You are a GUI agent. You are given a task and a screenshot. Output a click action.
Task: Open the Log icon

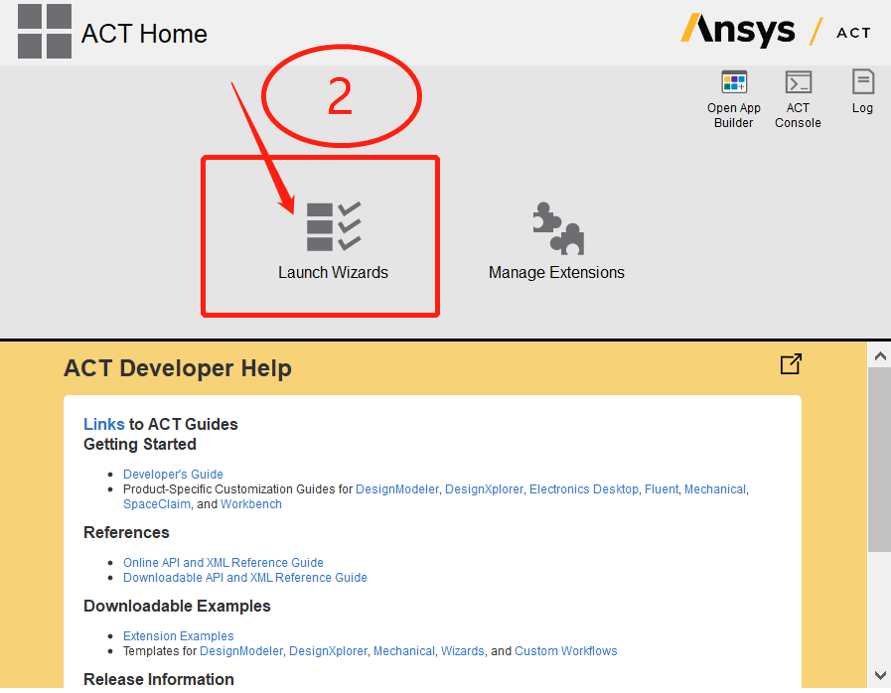coord(863,81)
